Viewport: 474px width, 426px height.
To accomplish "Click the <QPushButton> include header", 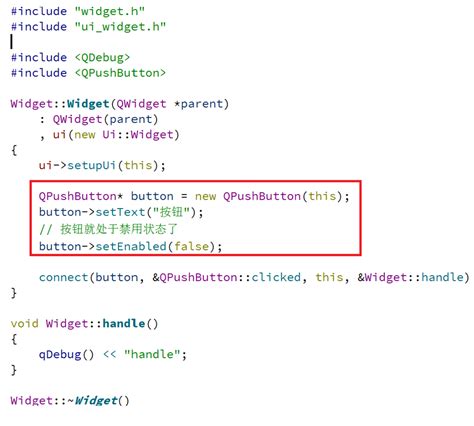I will coord(120,73).
